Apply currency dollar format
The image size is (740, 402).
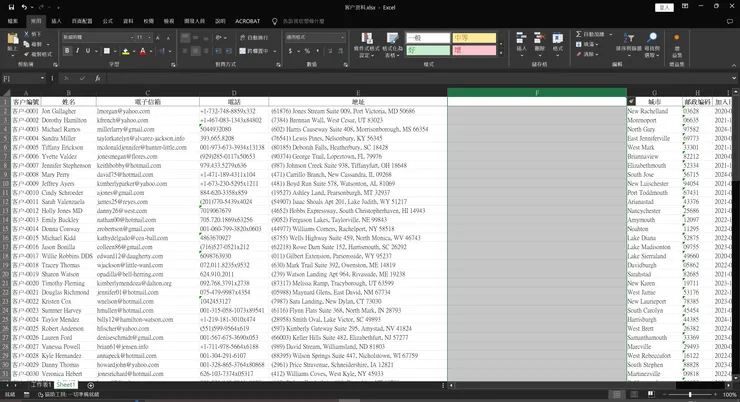pyautogui.click(x=290, y=51)
